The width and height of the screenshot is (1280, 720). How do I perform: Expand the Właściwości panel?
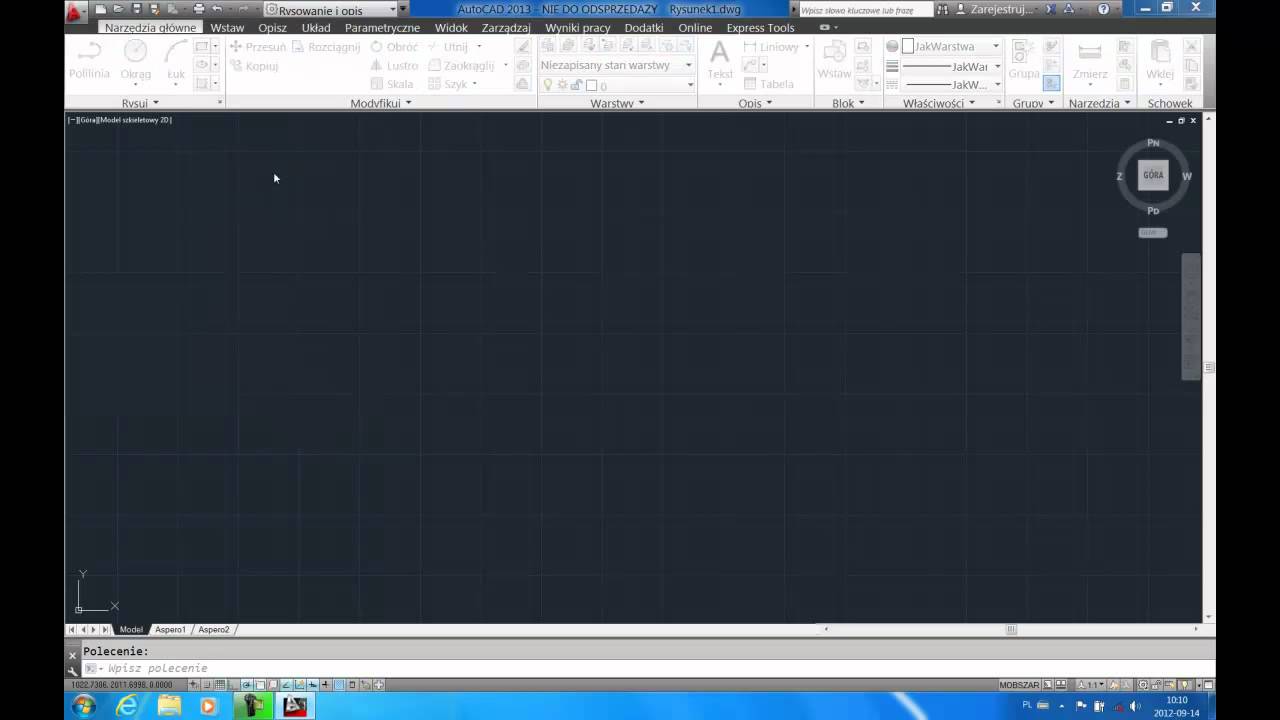[938, 103]
